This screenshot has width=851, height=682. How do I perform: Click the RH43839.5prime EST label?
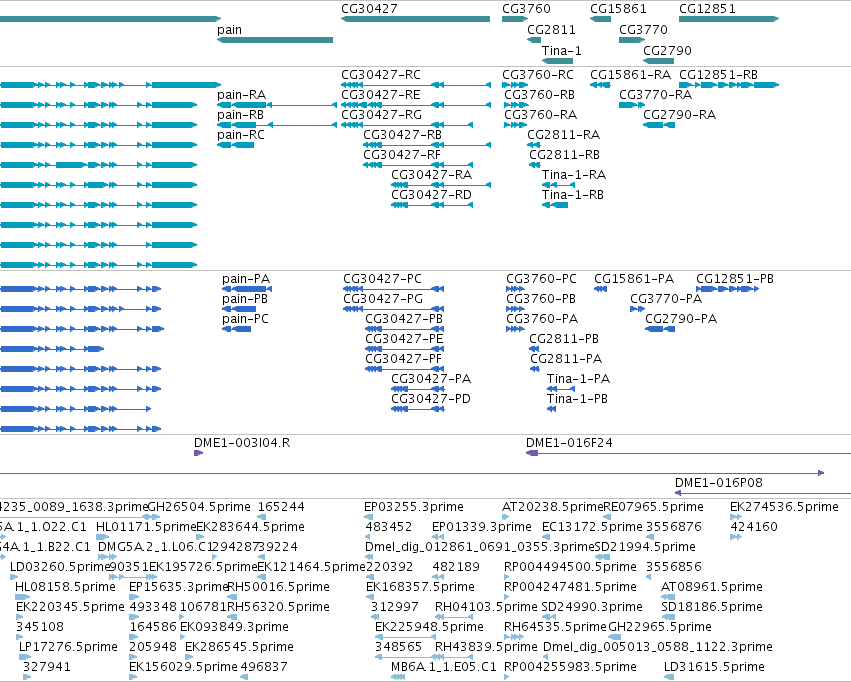[x=486, y=647]
